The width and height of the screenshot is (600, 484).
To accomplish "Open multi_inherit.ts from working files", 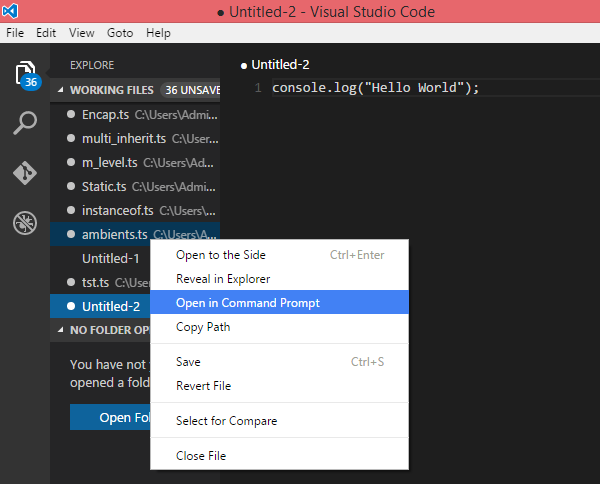I will click(124, 138).
